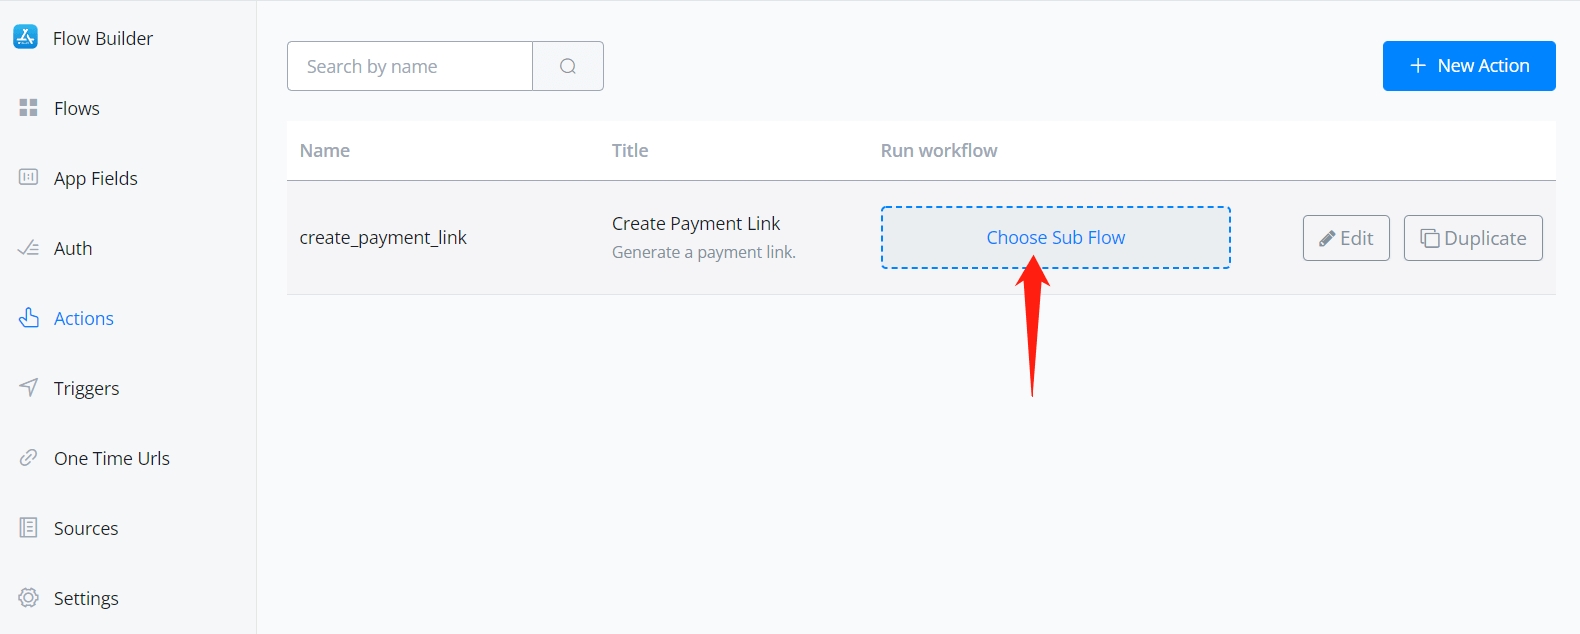Viewport: 1580px width, 634px height.
Task: Create a New Action
Action: click(x=1468, y=66)
